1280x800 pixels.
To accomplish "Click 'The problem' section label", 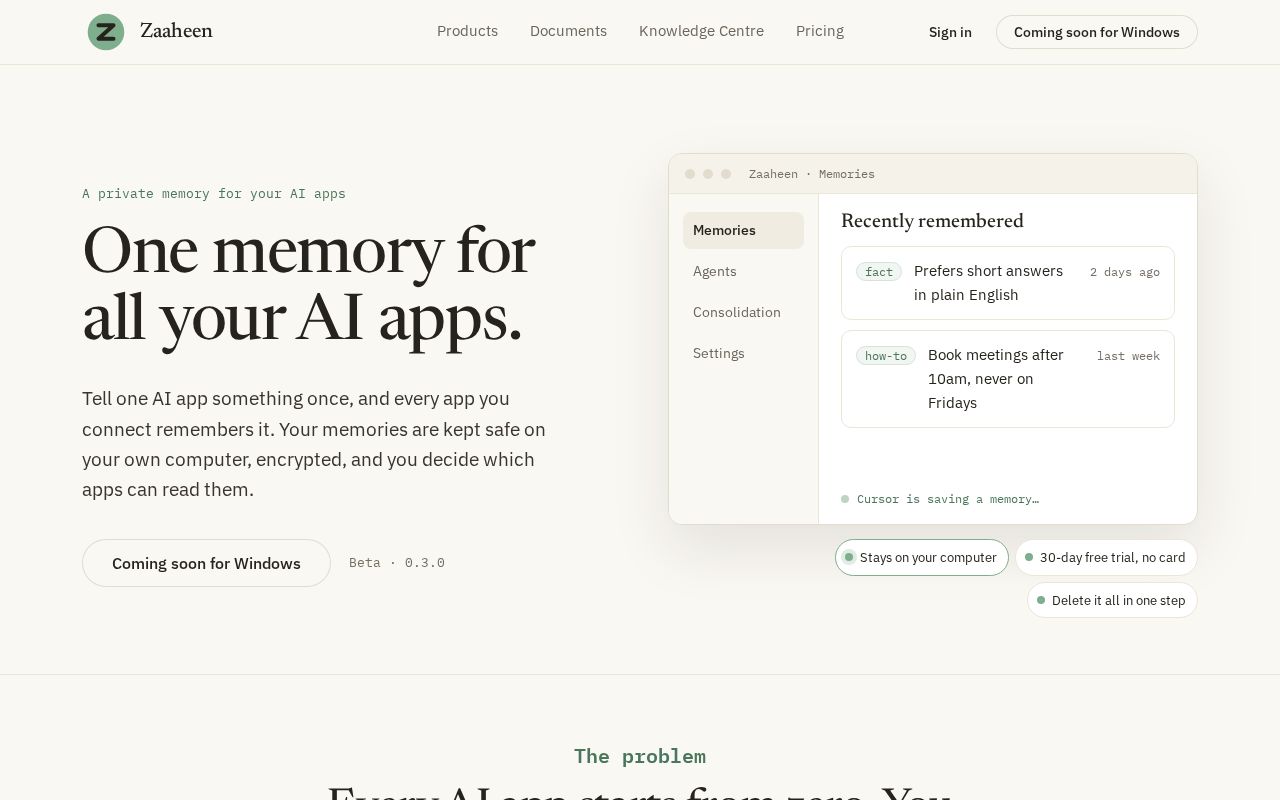I will click(x=640, y=756).
